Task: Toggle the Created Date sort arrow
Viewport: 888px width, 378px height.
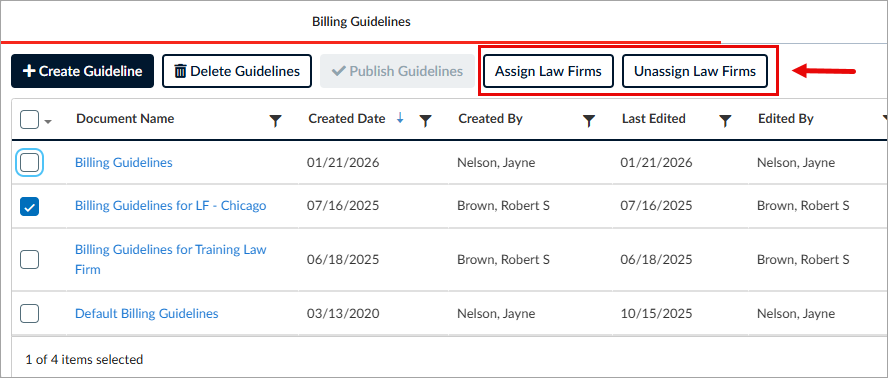Action: click(x=400, y=118)
